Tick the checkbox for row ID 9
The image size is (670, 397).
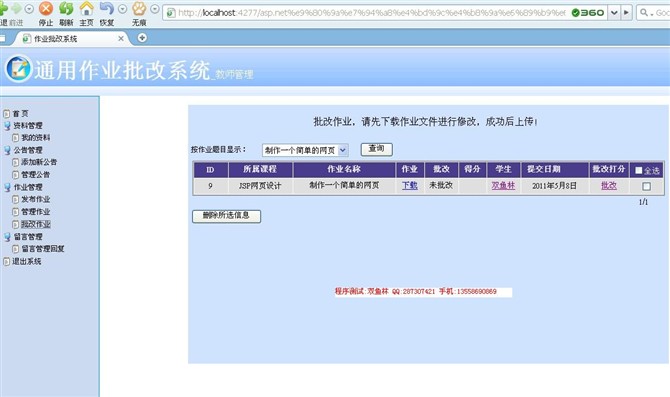(646, 186)
